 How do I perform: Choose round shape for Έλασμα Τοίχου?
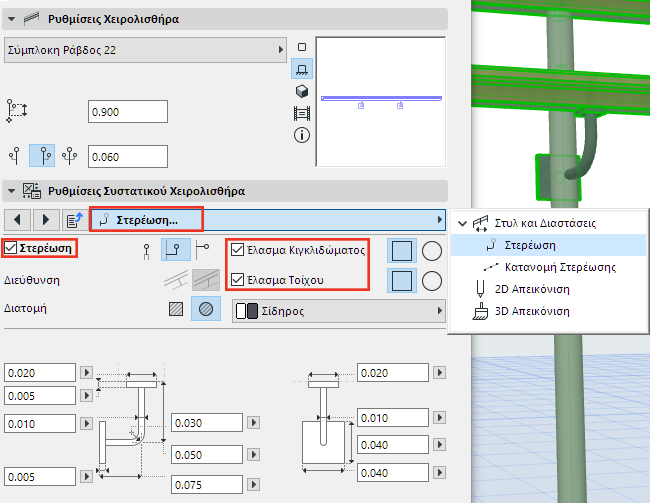pyautogui.click(x=432, y=281)
